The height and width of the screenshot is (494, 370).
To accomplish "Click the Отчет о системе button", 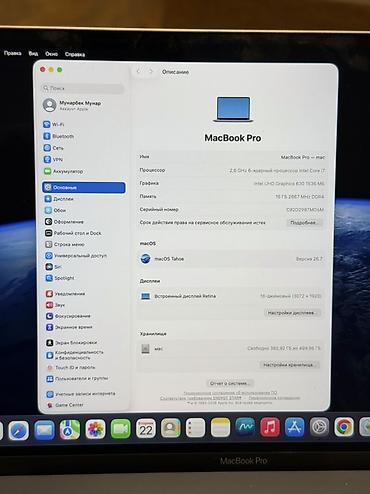I will 230,383.
